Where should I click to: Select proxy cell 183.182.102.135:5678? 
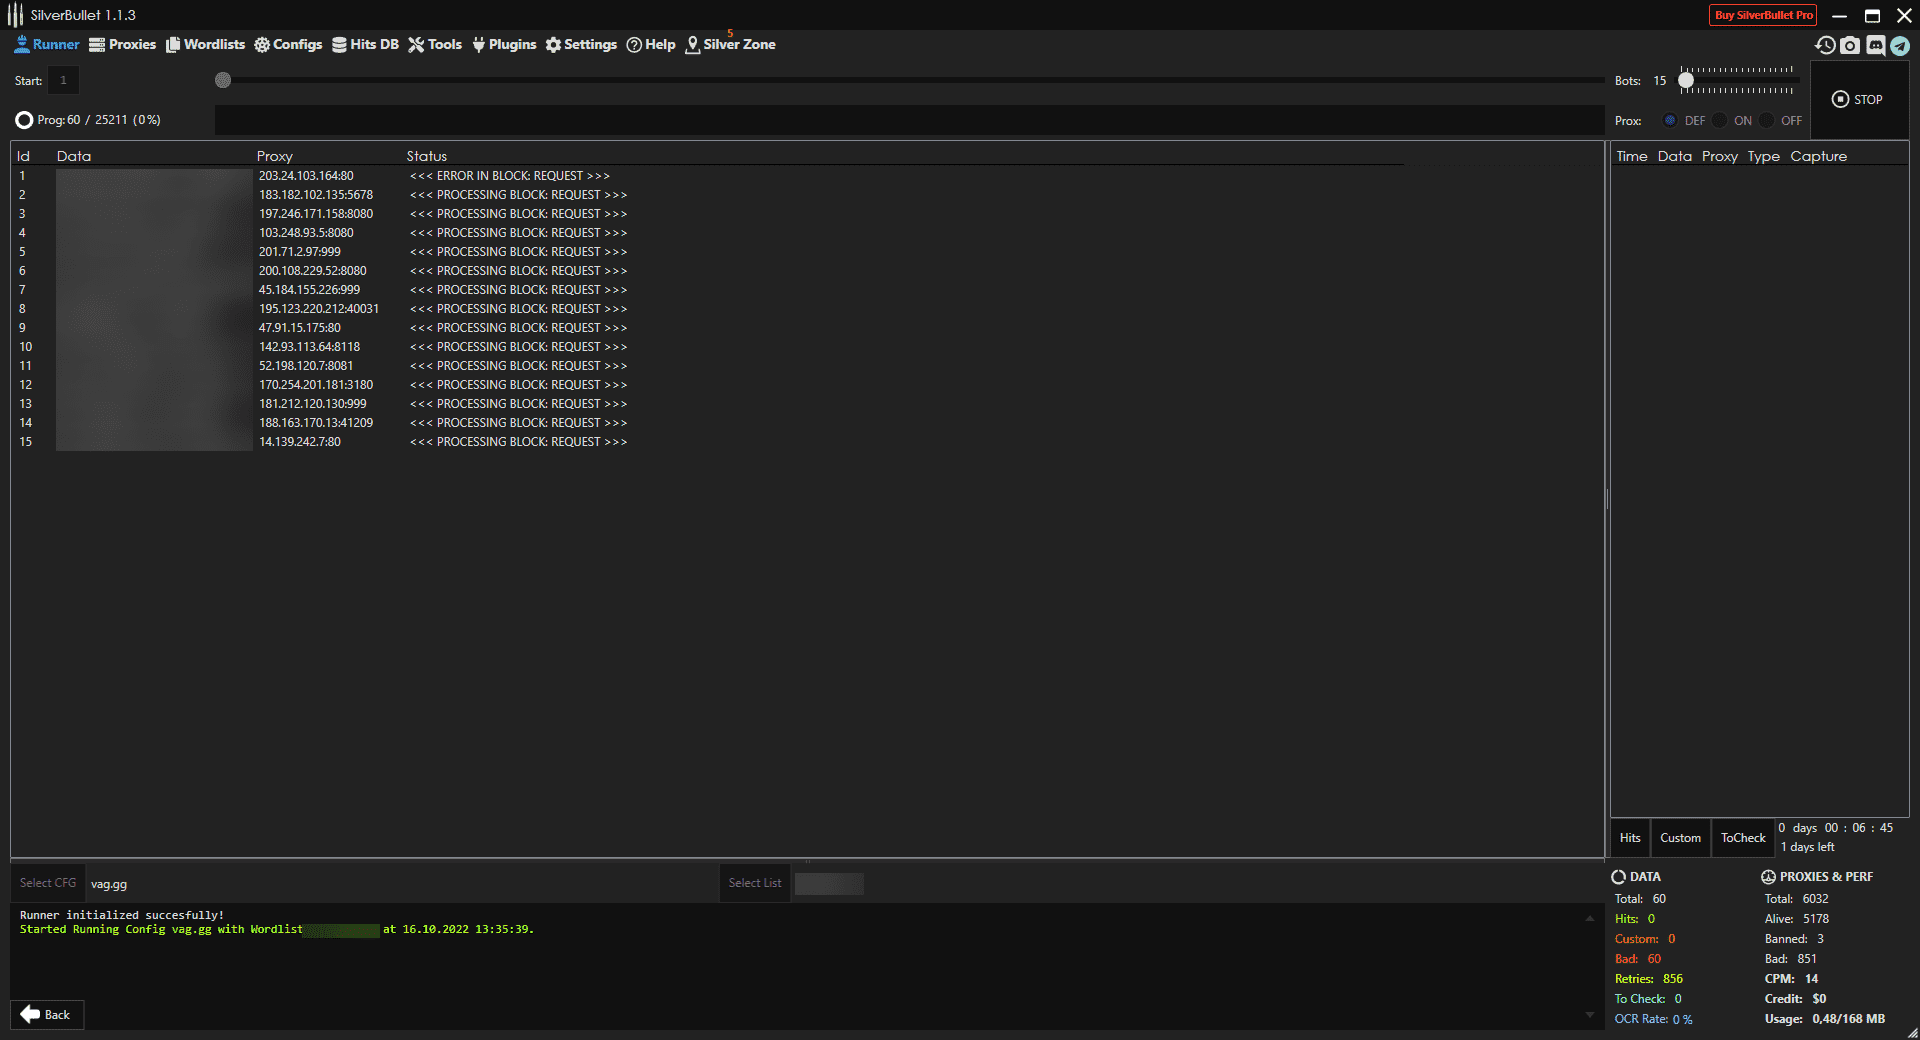316,195
